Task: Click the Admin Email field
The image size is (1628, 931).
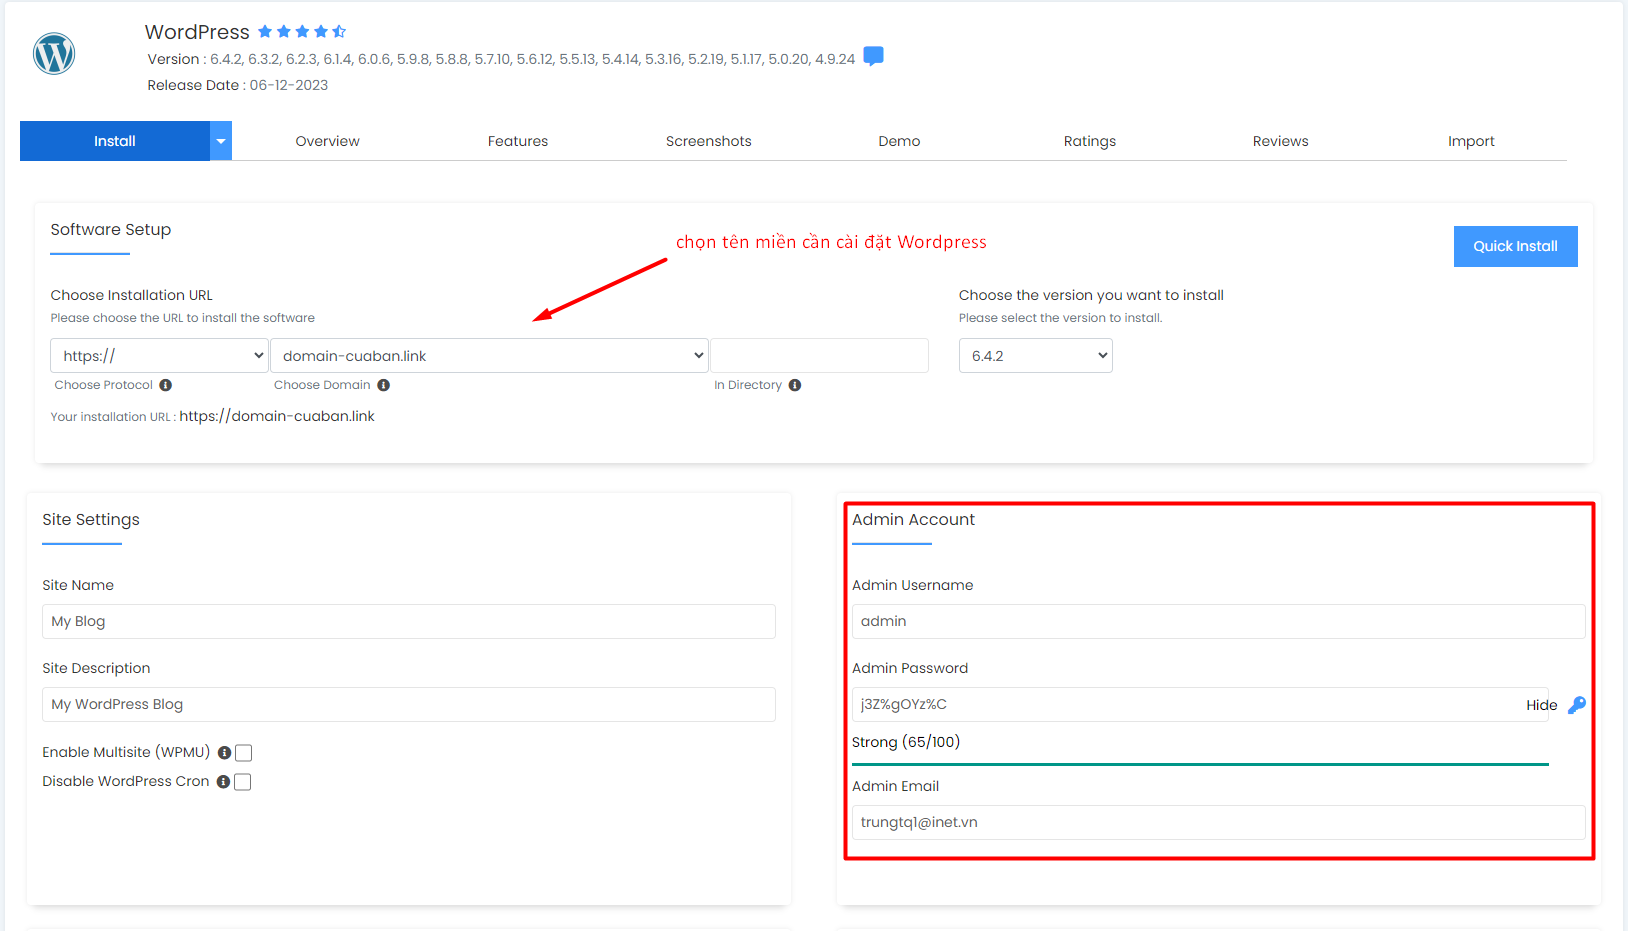Action: pos(1218,822)
